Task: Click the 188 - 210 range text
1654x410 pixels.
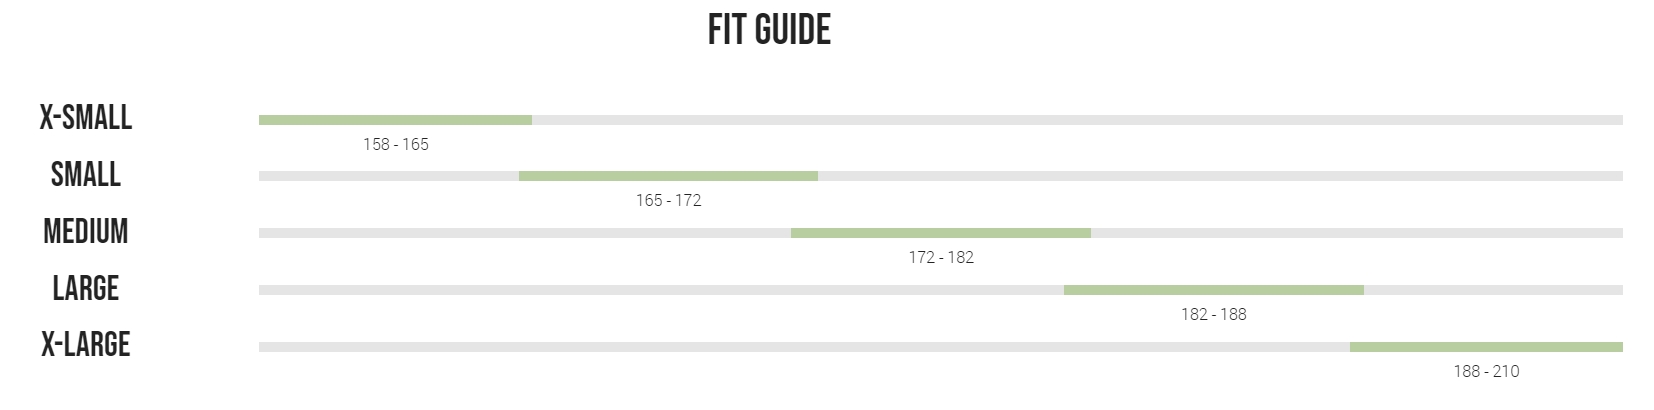Action: (1486, 371)
